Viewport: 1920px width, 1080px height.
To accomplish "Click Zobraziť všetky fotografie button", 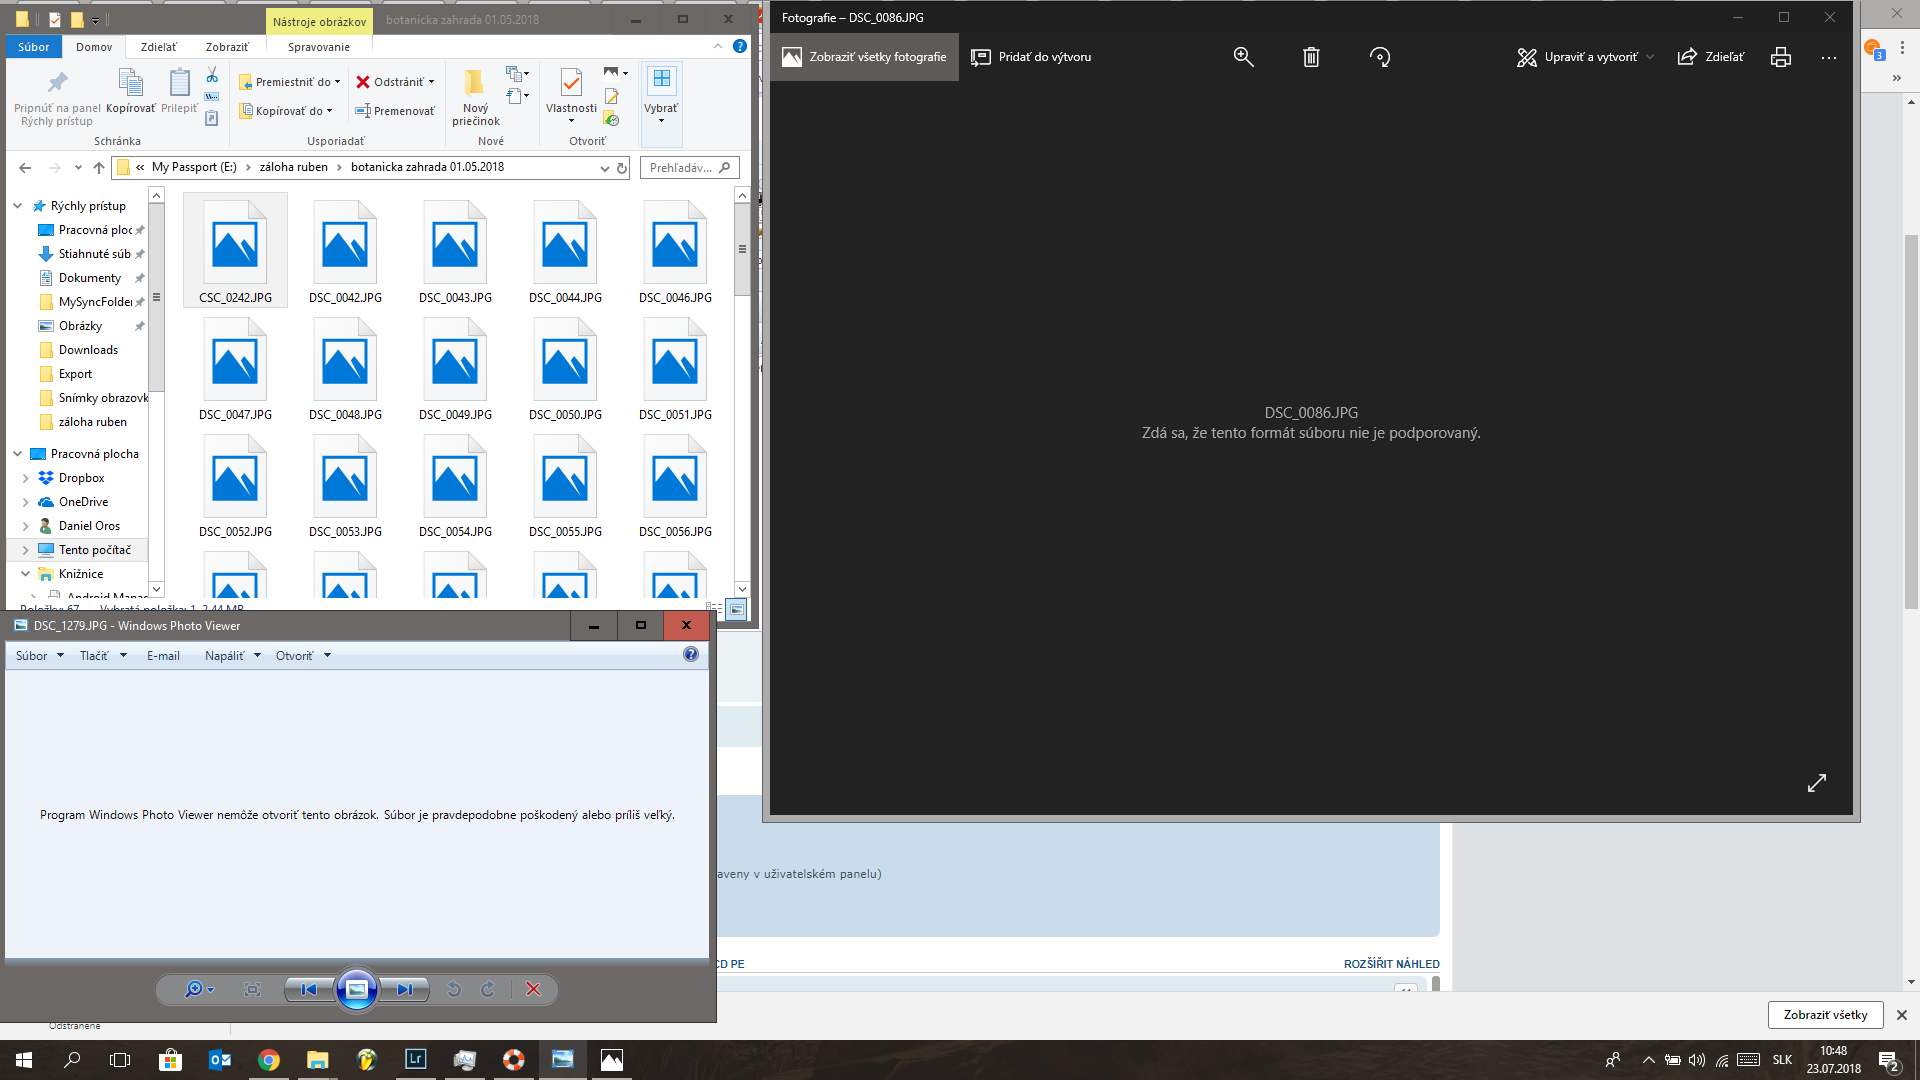I will coord(864,57).
